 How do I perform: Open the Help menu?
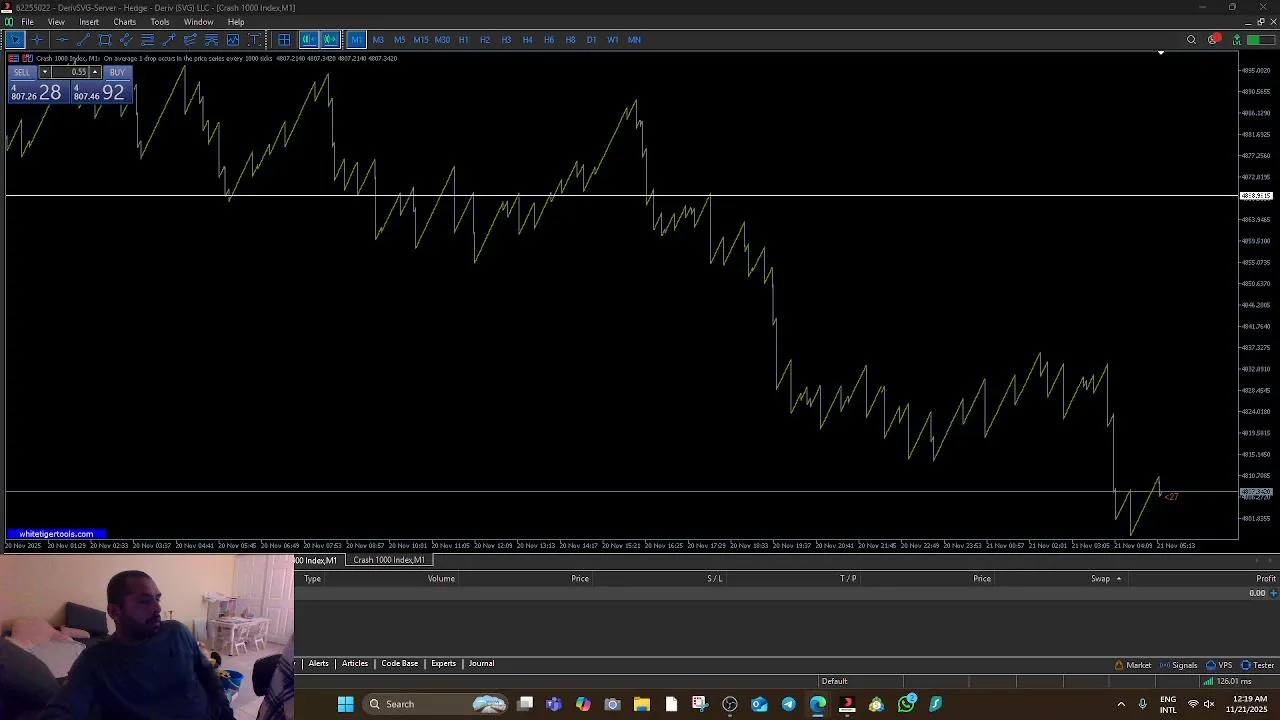236,22
